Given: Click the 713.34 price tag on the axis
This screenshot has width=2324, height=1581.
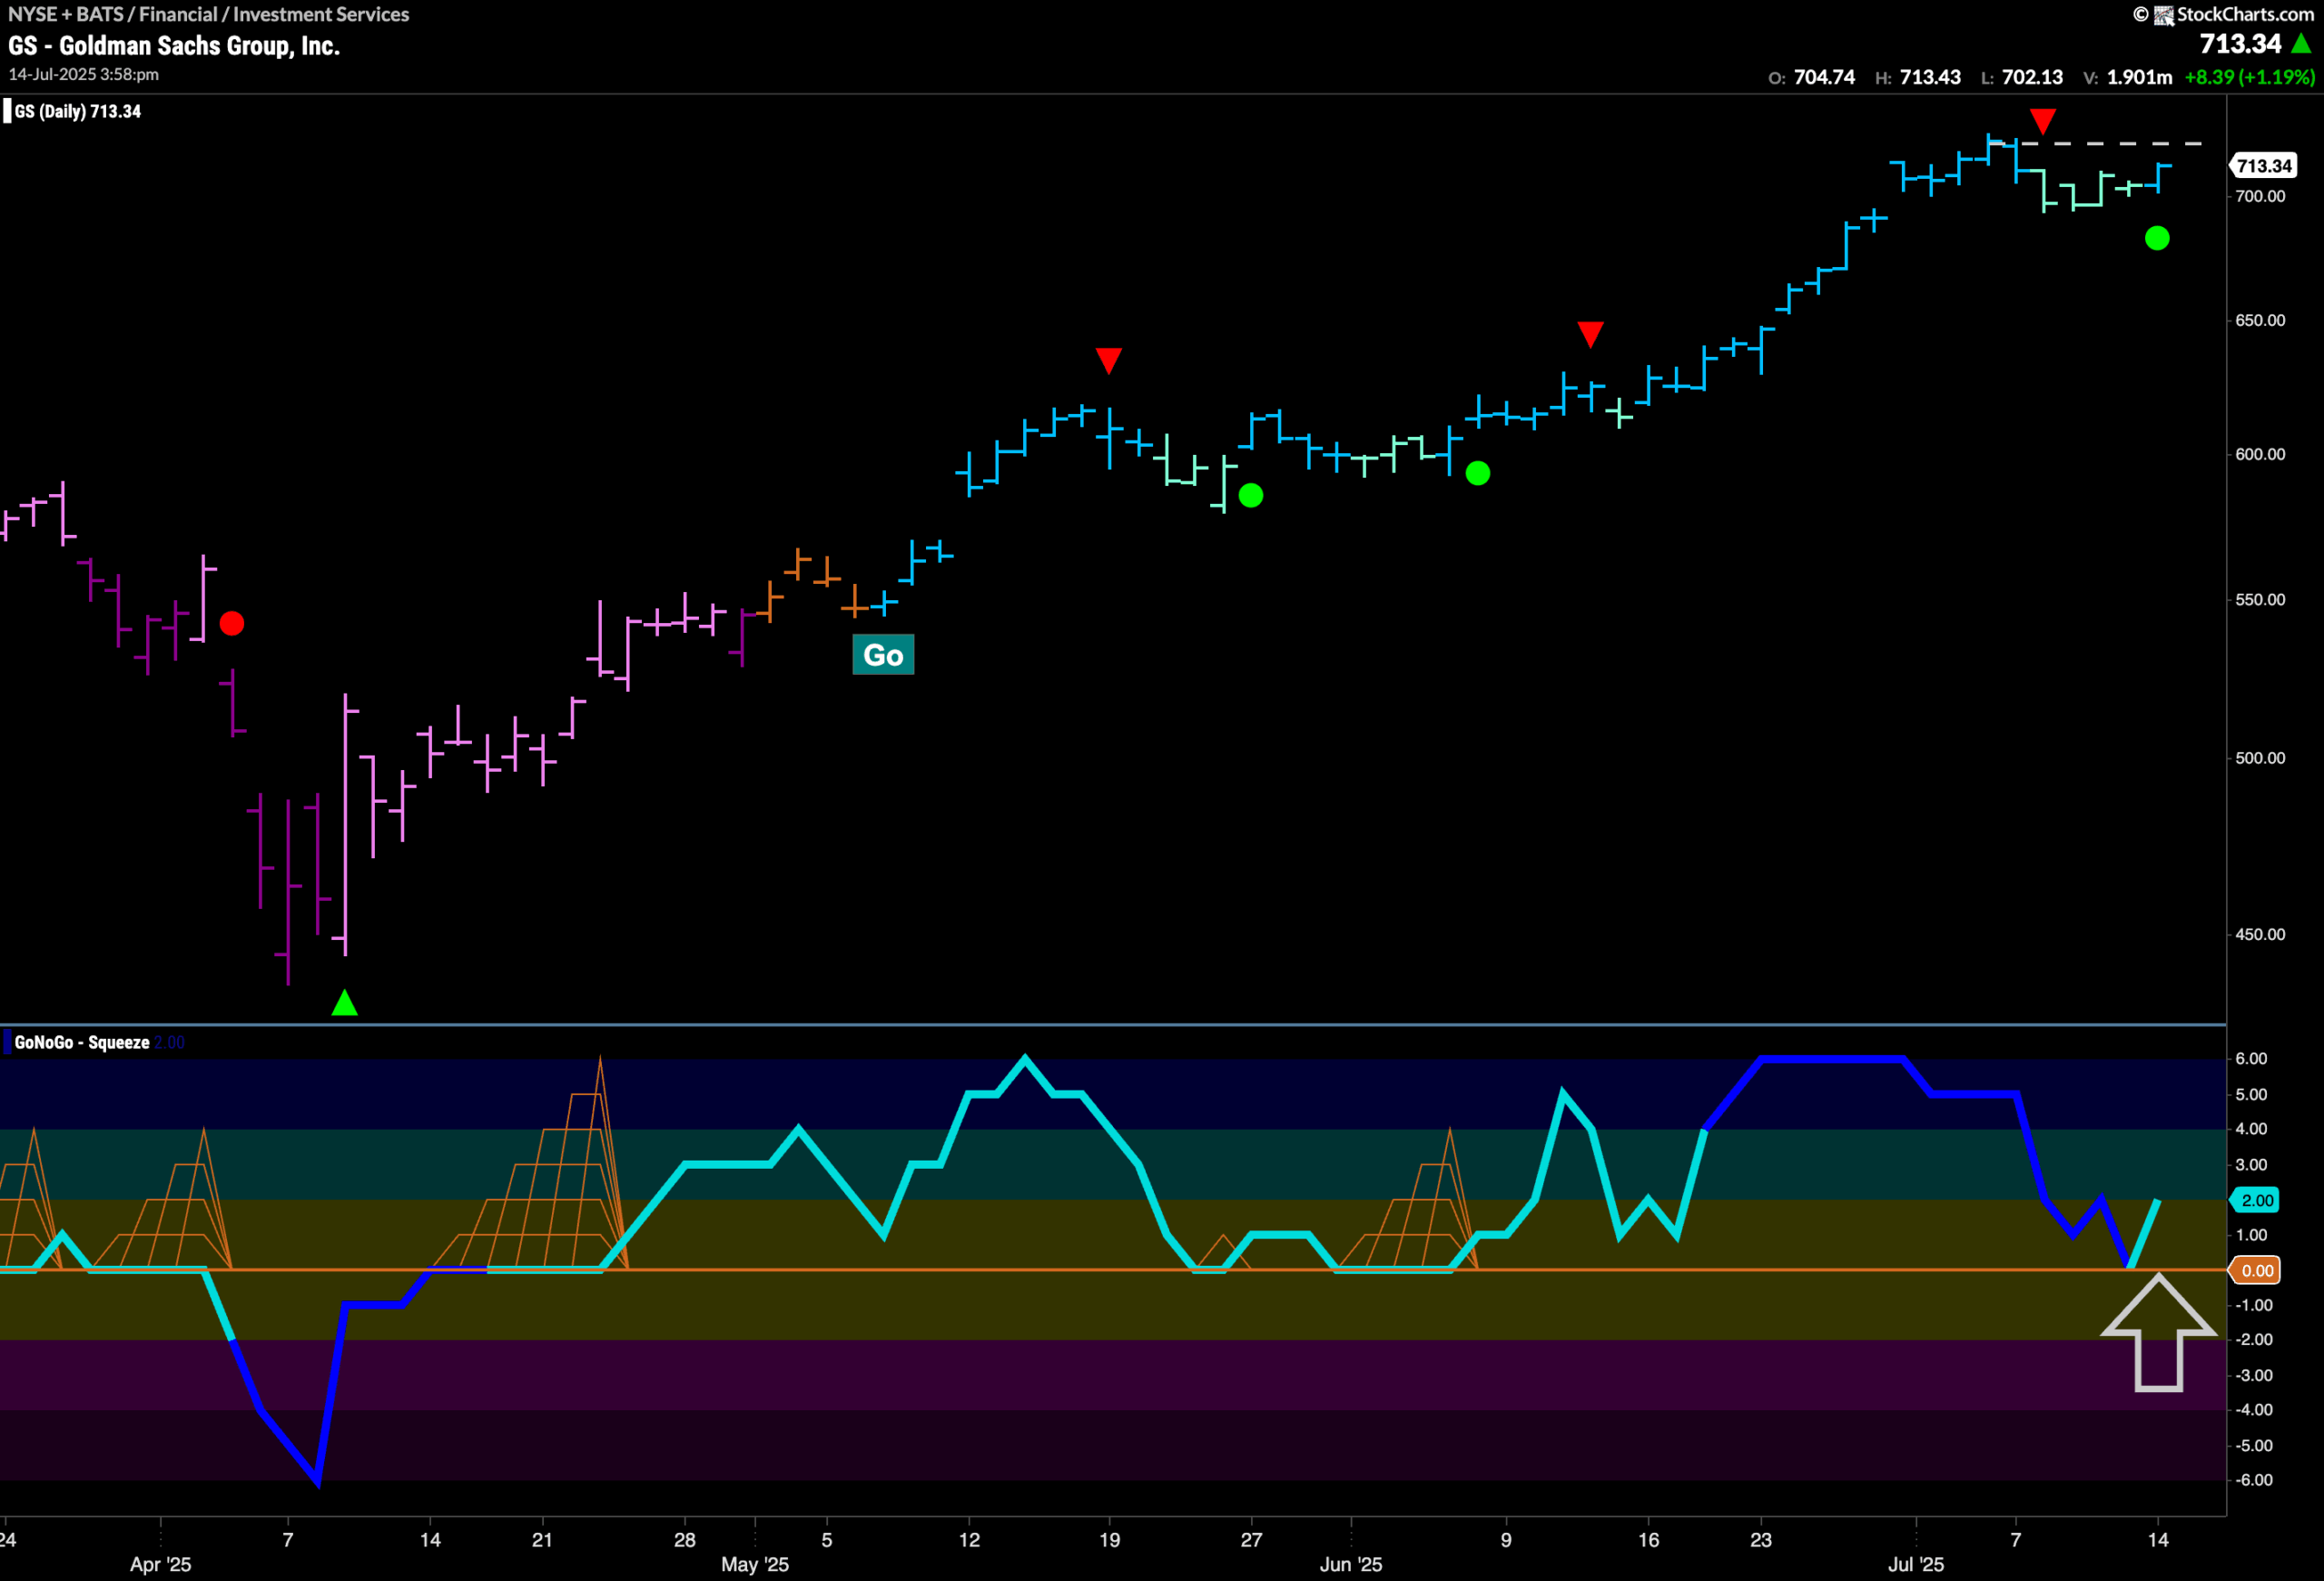Looking at the screenshot, I should pos(2263,166).
